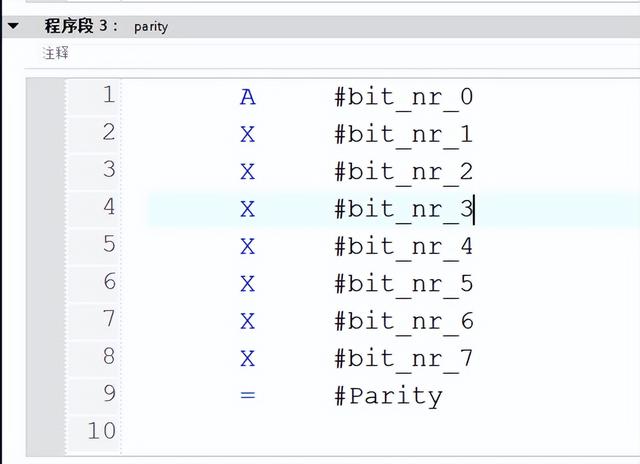Click operand #Parity

tap(388, 396)
